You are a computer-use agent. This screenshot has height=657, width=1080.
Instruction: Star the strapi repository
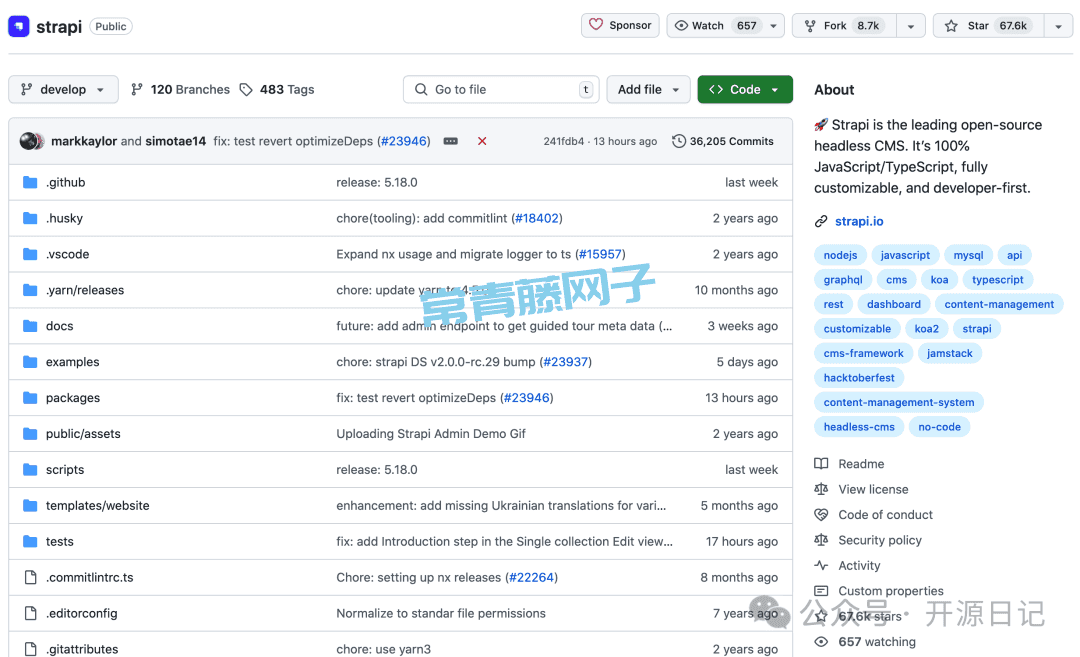coord(989,25)
